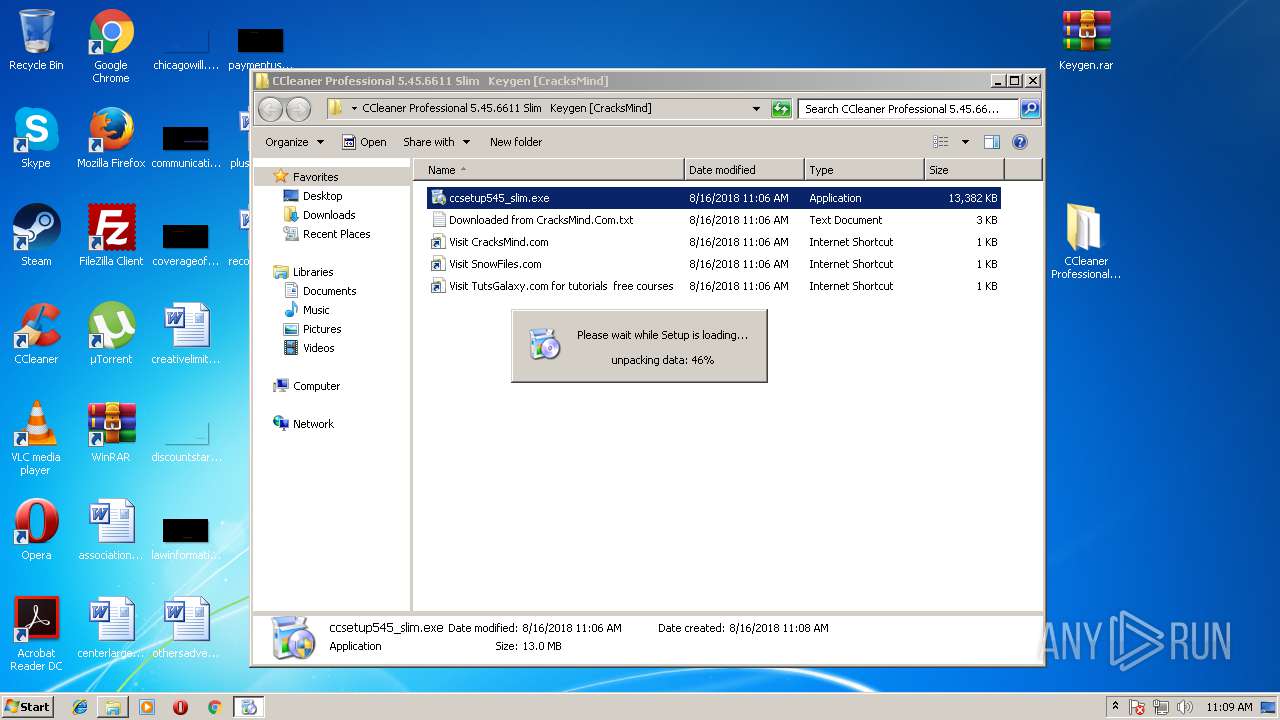The height and width of the screenshot is (720, 1280).
Task: Launch Google Chrome from the desktop
Action: (111, 47)
